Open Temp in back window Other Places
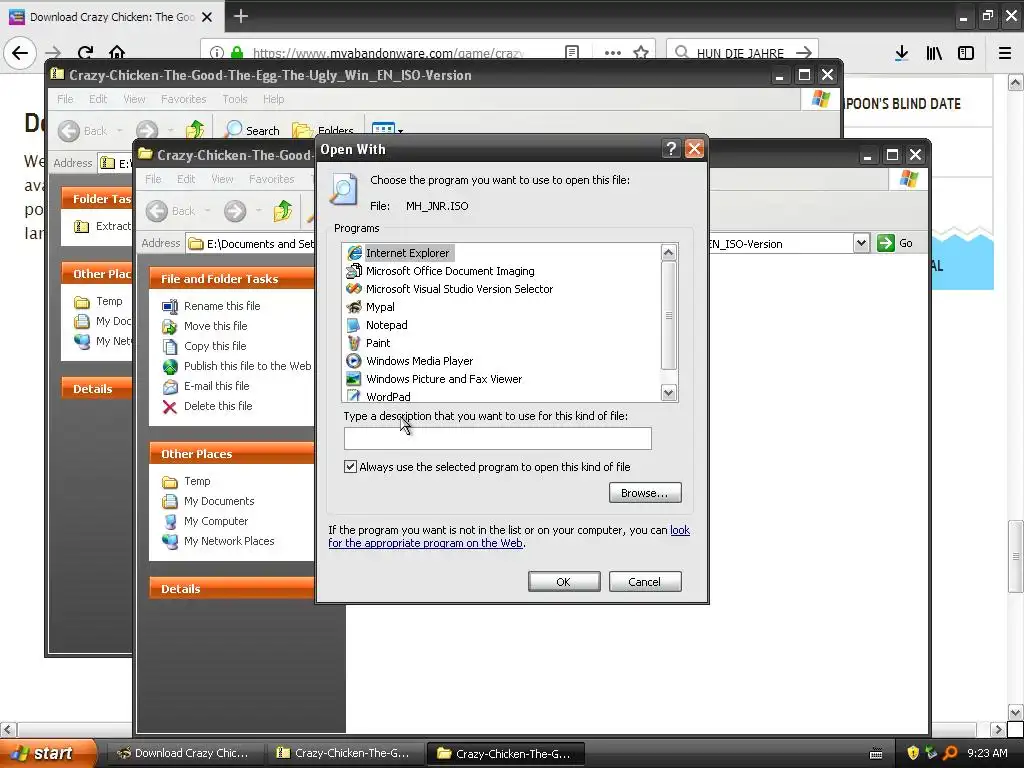The image size is (1024, 768). [108, 301]
